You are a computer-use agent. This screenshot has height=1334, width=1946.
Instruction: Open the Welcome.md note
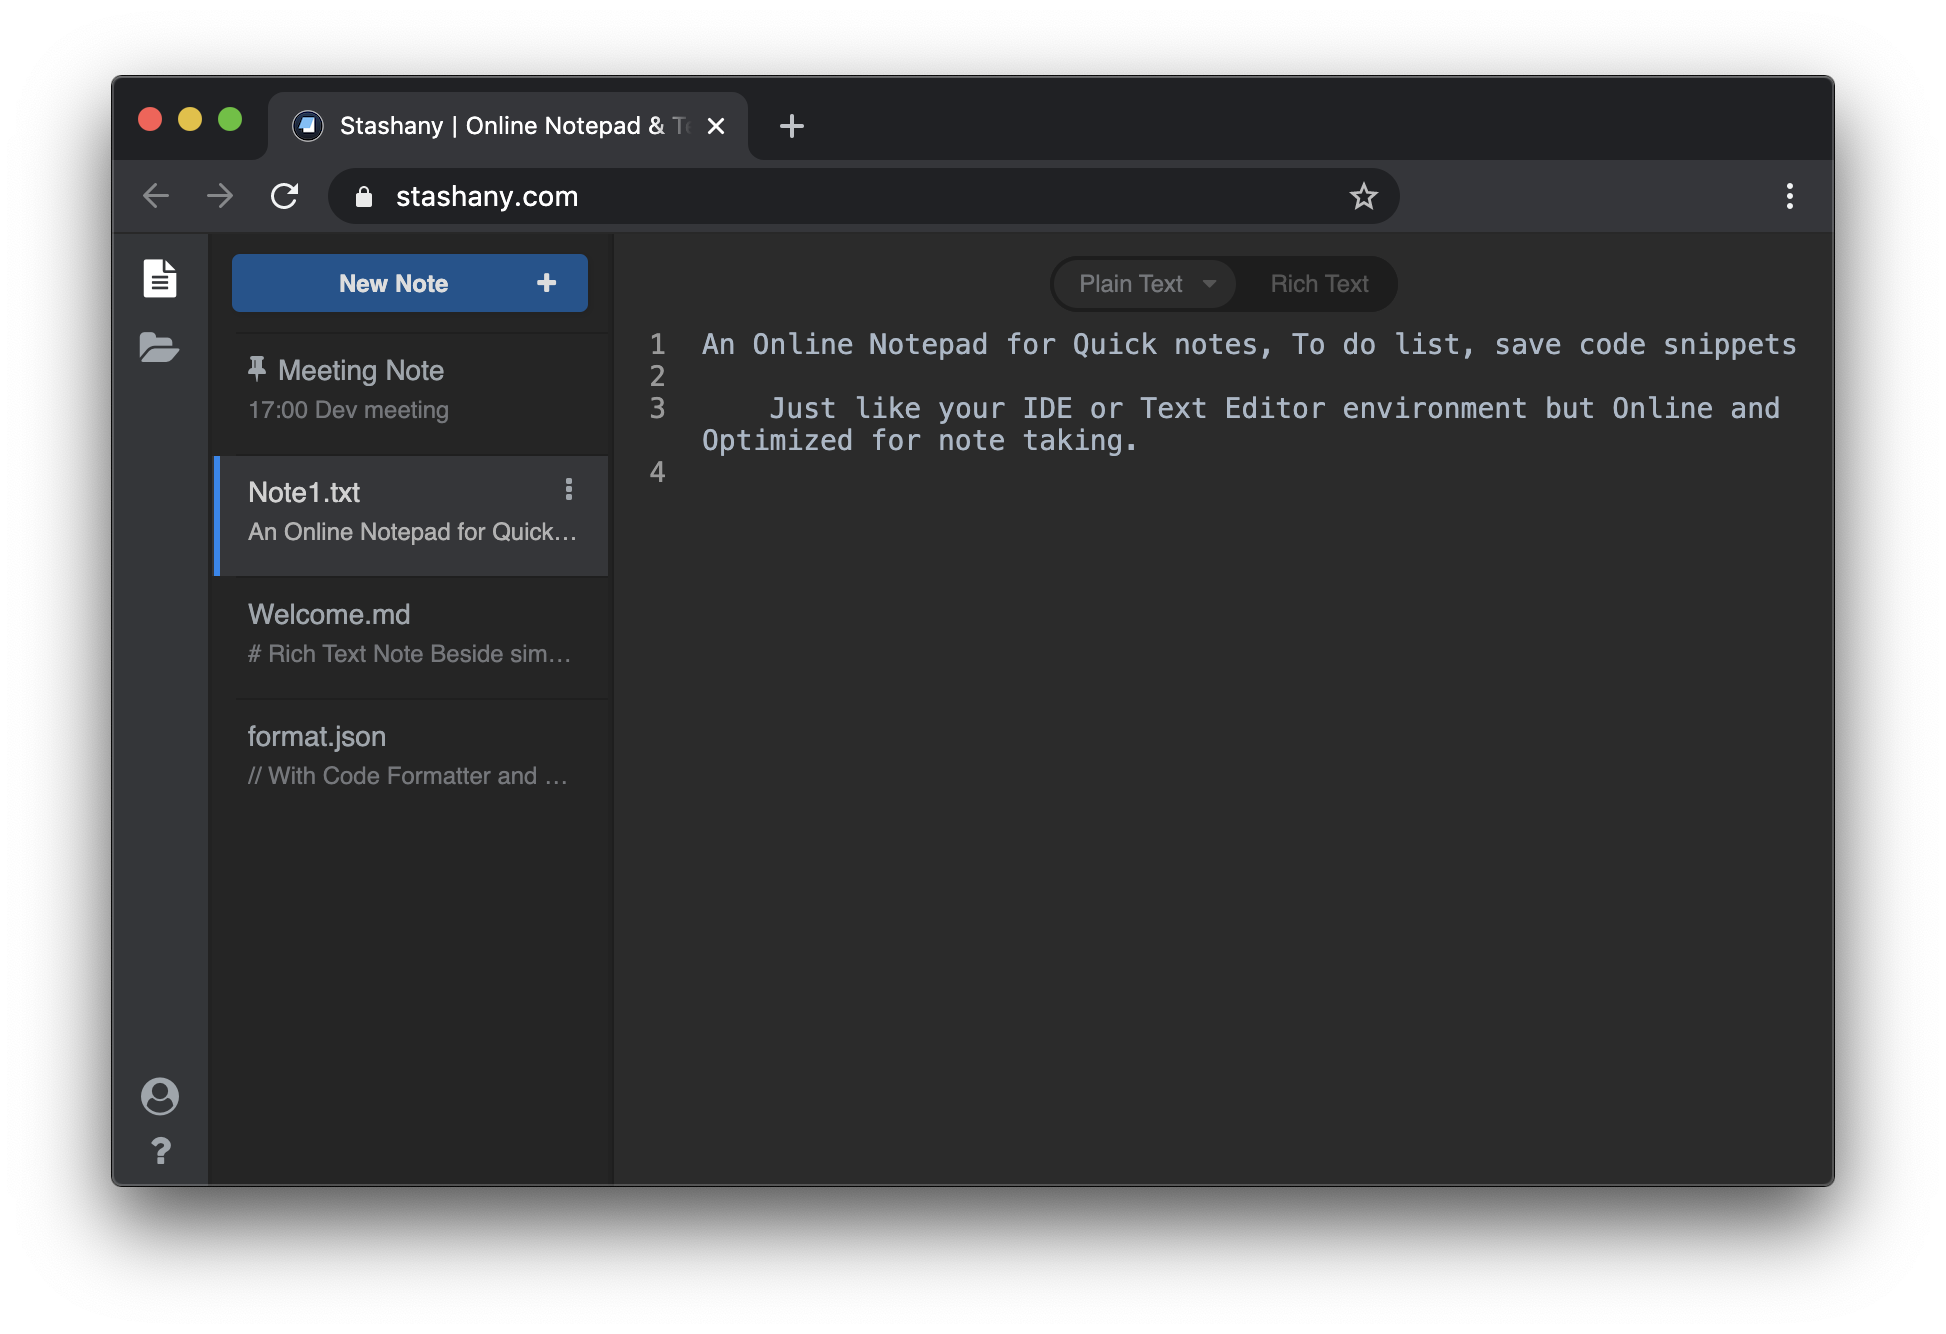point(410,633)
